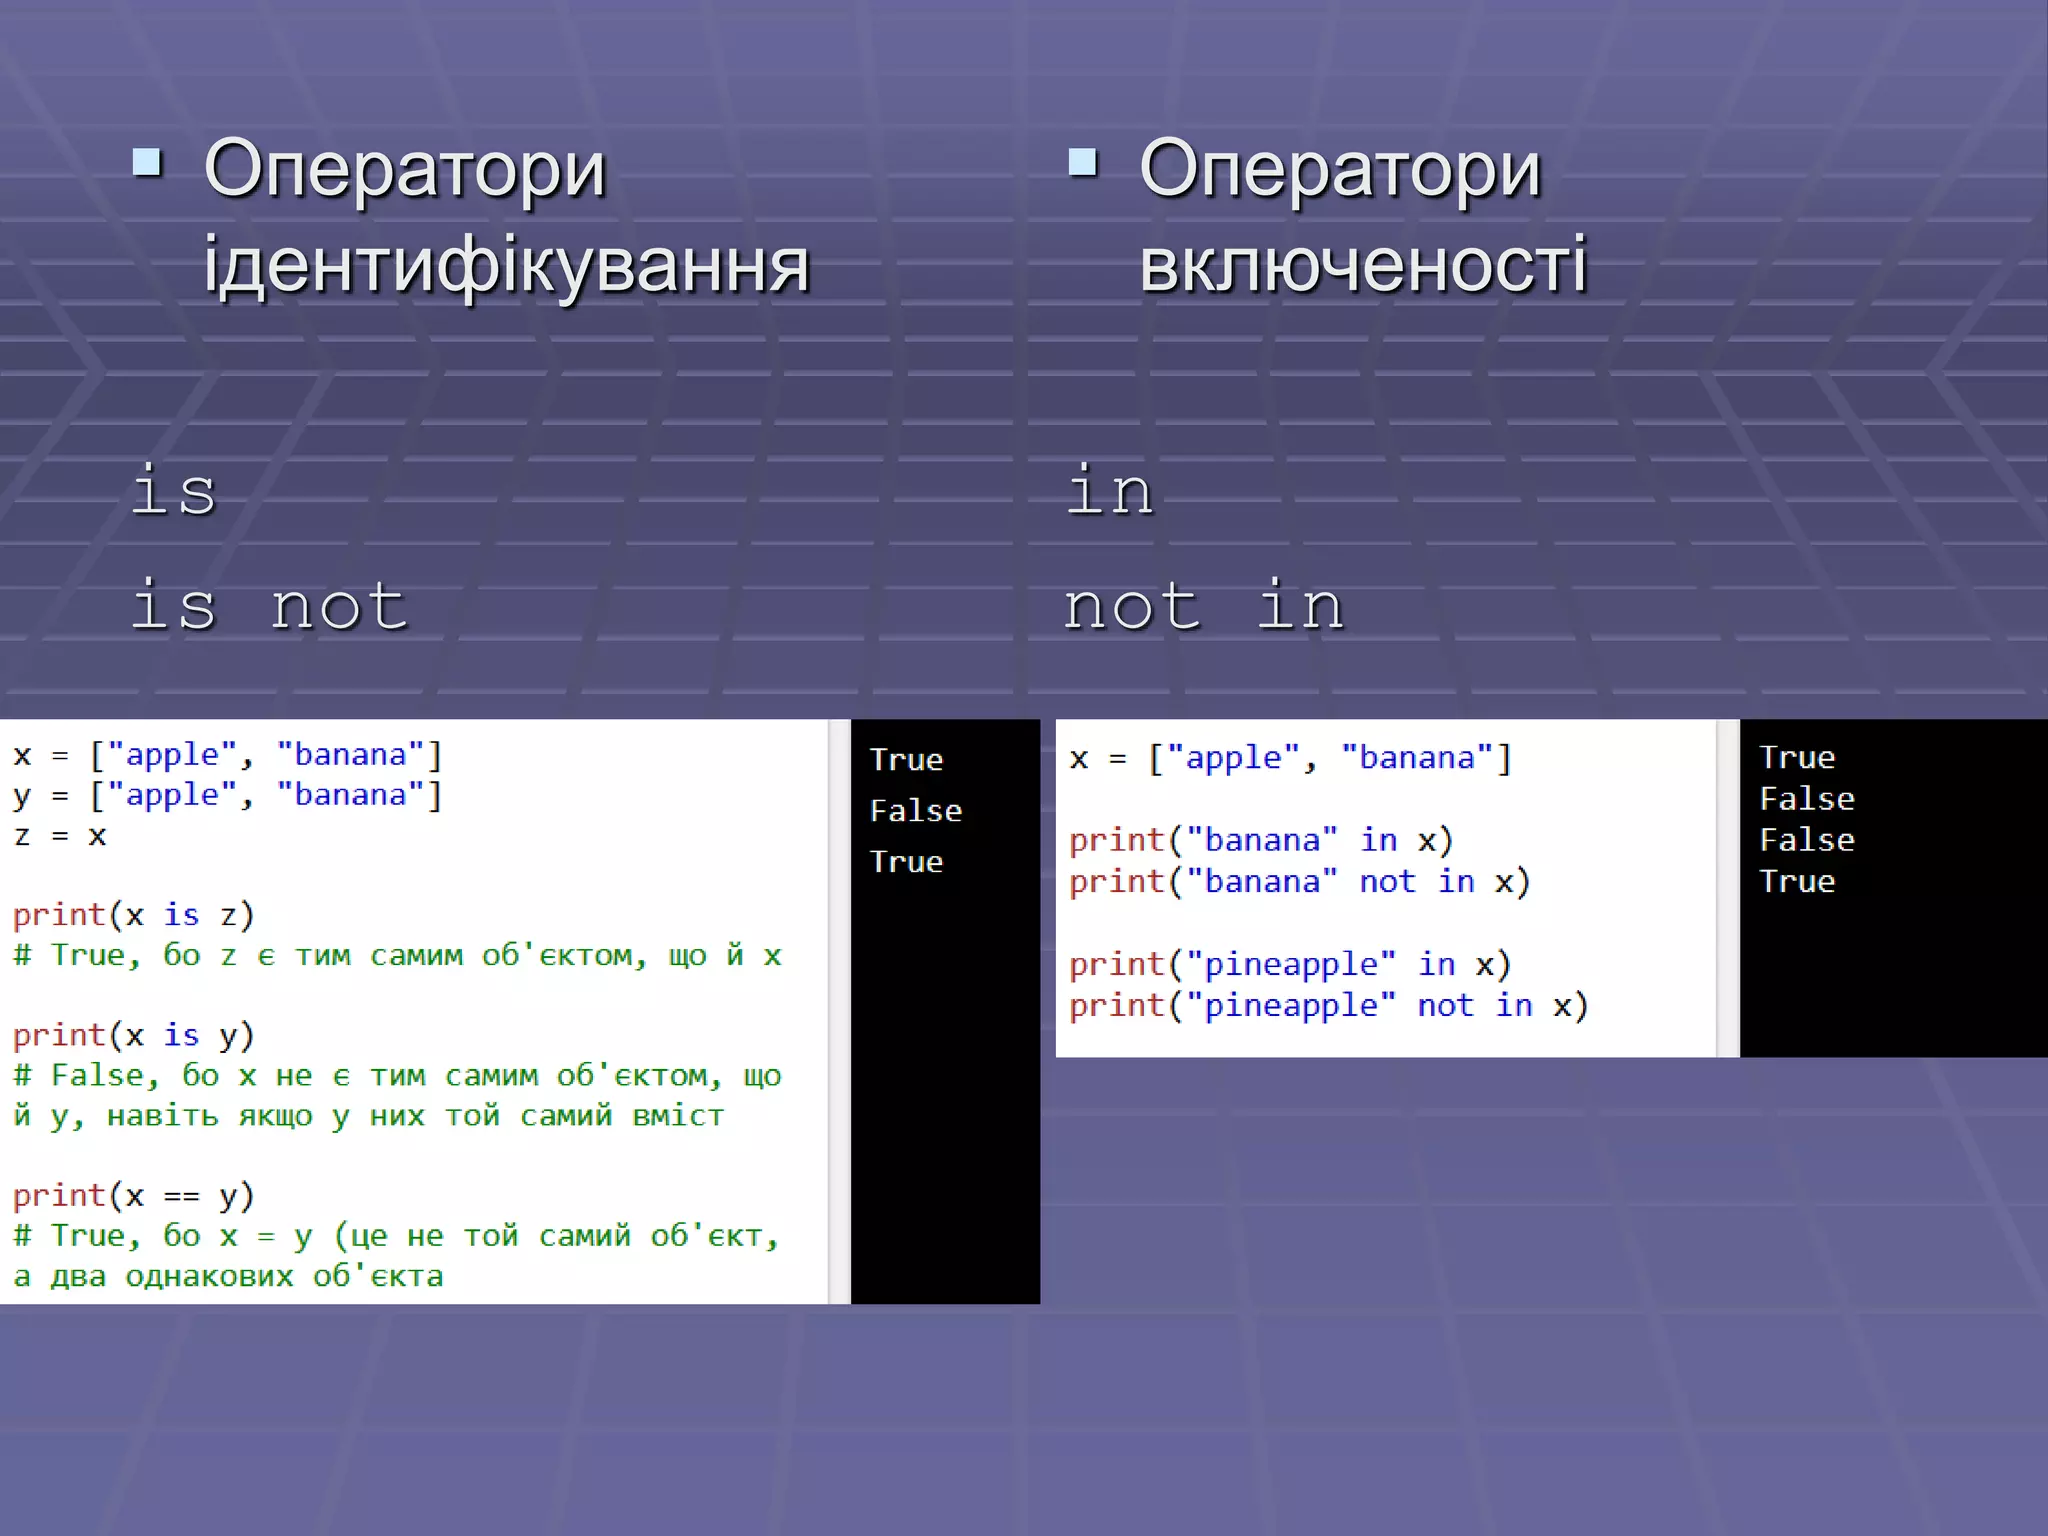This screenshot has width=2048, height=1536.
Task: Click the comment line 'а два однакових об'єкта'
Action: 228,1276
